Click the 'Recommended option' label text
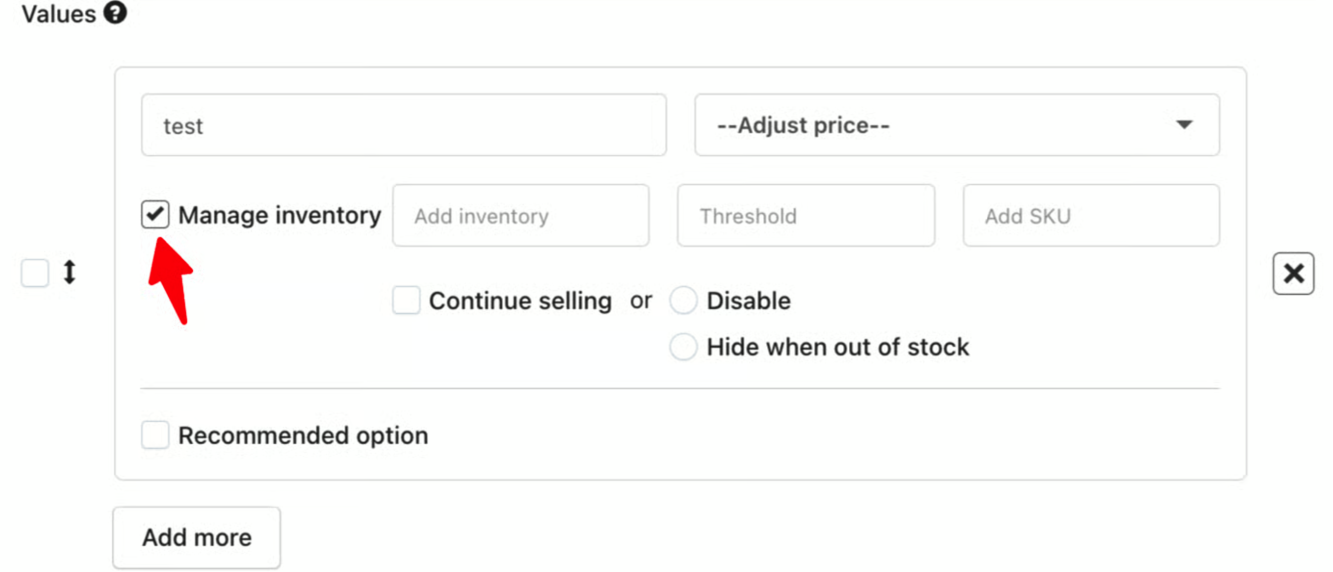 point(303,436)
